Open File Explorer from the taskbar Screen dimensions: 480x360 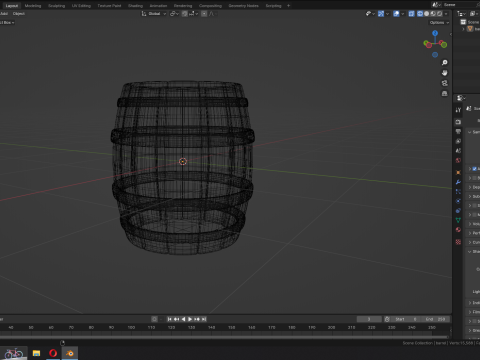(x=36, y=353)
